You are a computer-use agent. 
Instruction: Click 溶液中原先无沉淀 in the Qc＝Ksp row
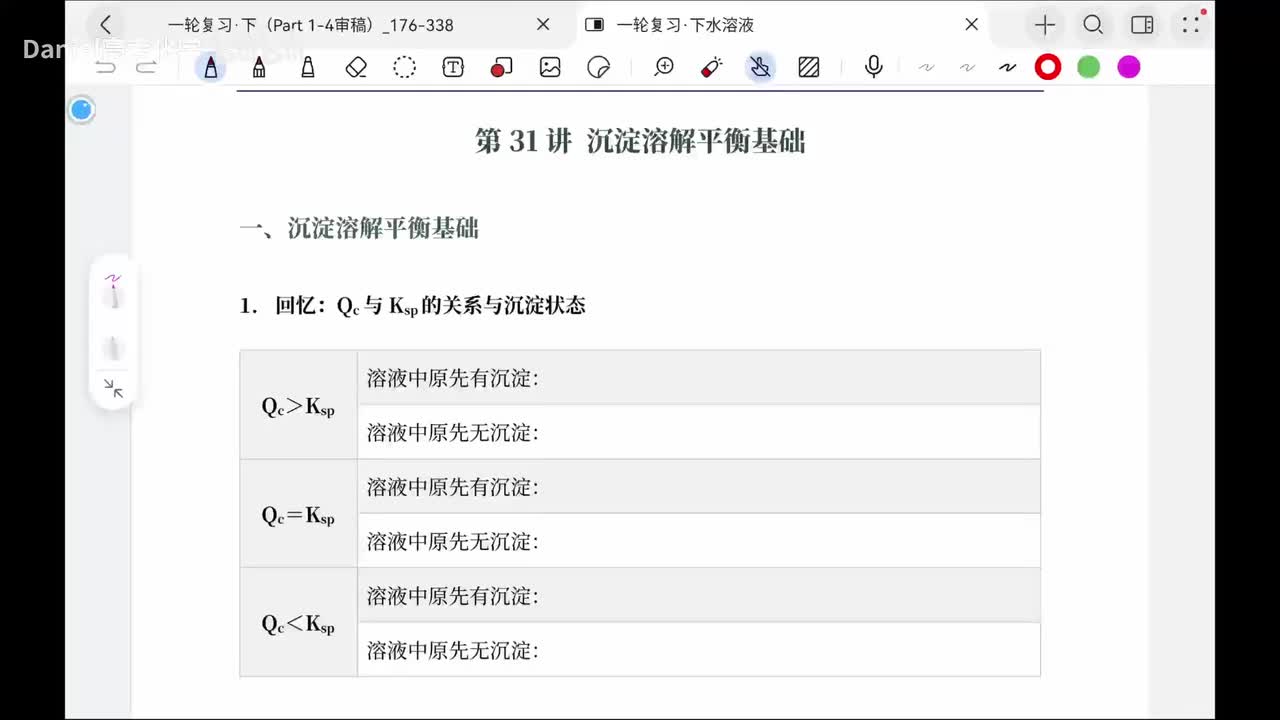453,541
